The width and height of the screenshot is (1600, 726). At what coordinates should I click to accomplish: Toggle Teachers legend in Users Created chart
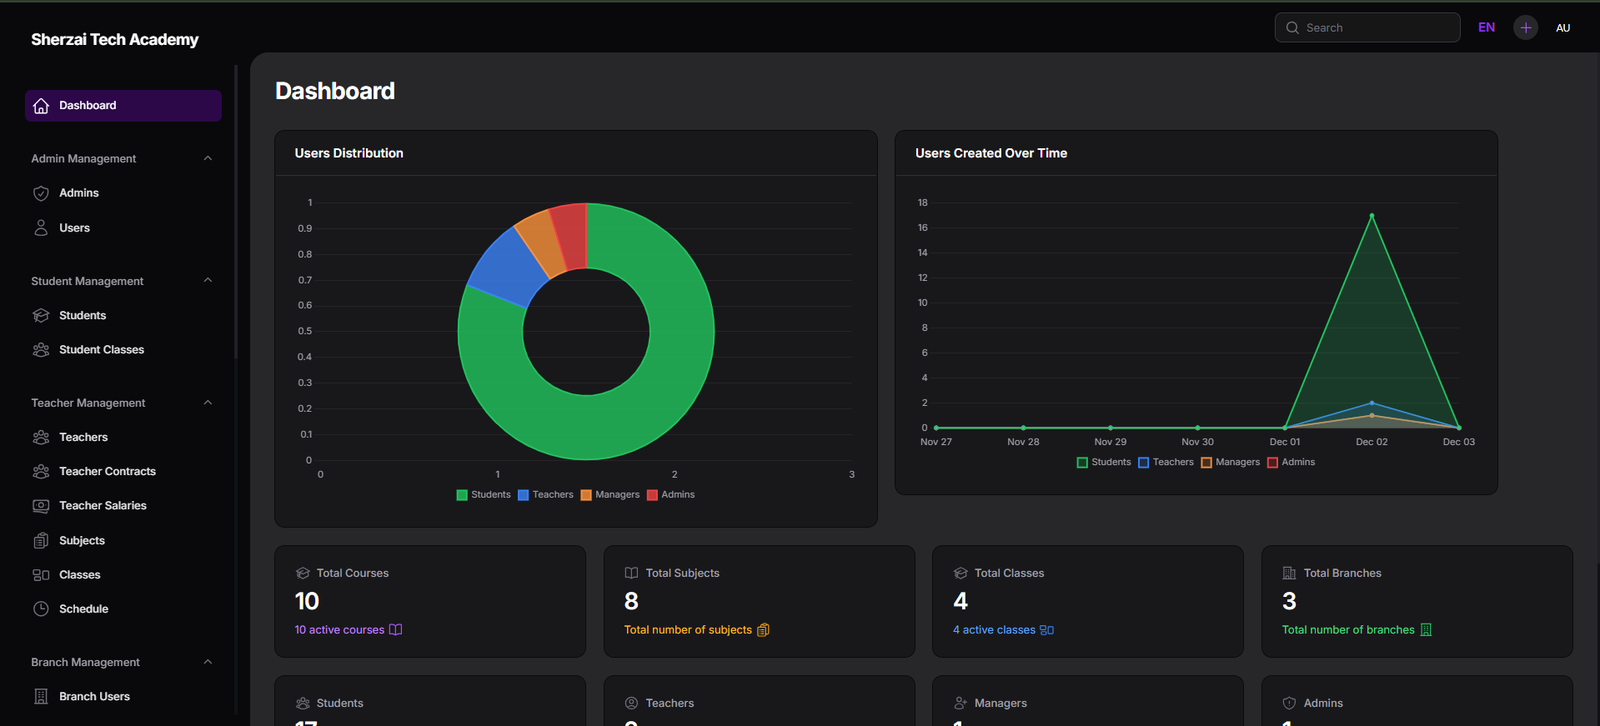pos(1165,462)
